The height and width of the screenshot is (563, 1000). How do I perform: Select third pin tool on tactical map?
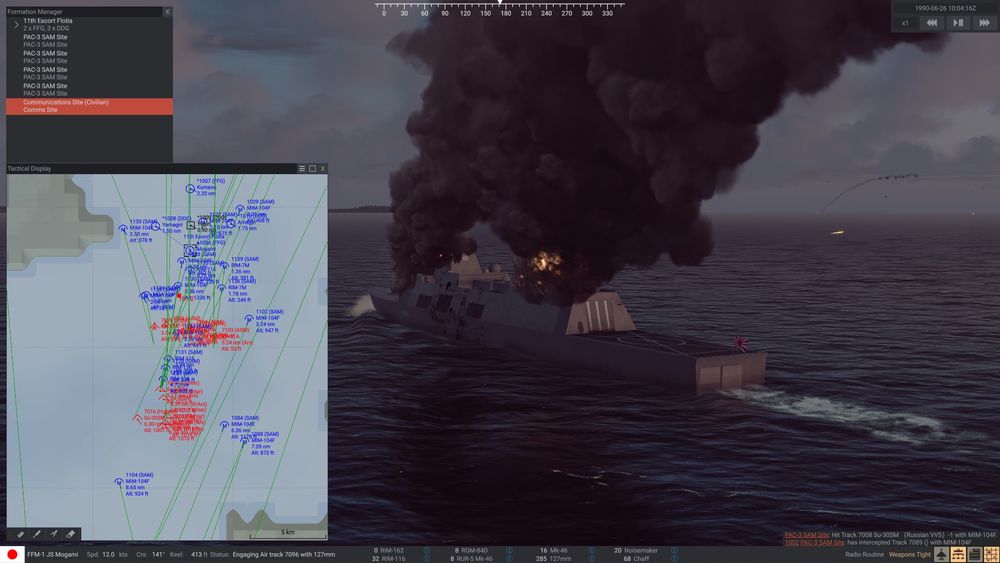54,534
